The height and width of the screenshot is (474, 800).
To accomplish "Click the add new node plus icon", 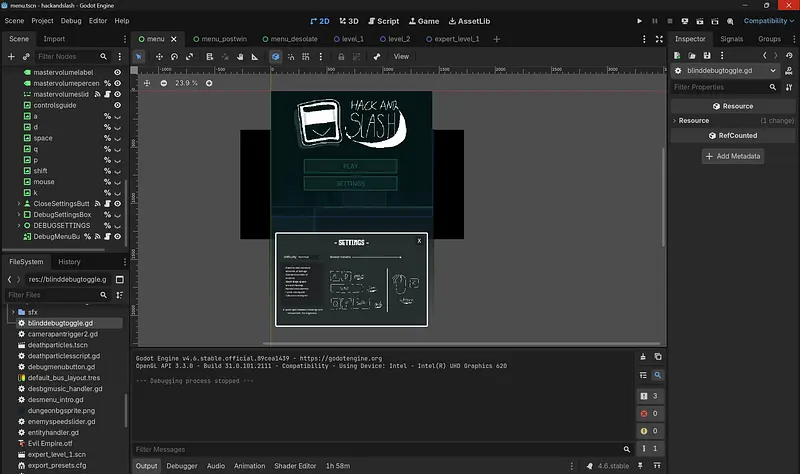I will click(11, 57).
